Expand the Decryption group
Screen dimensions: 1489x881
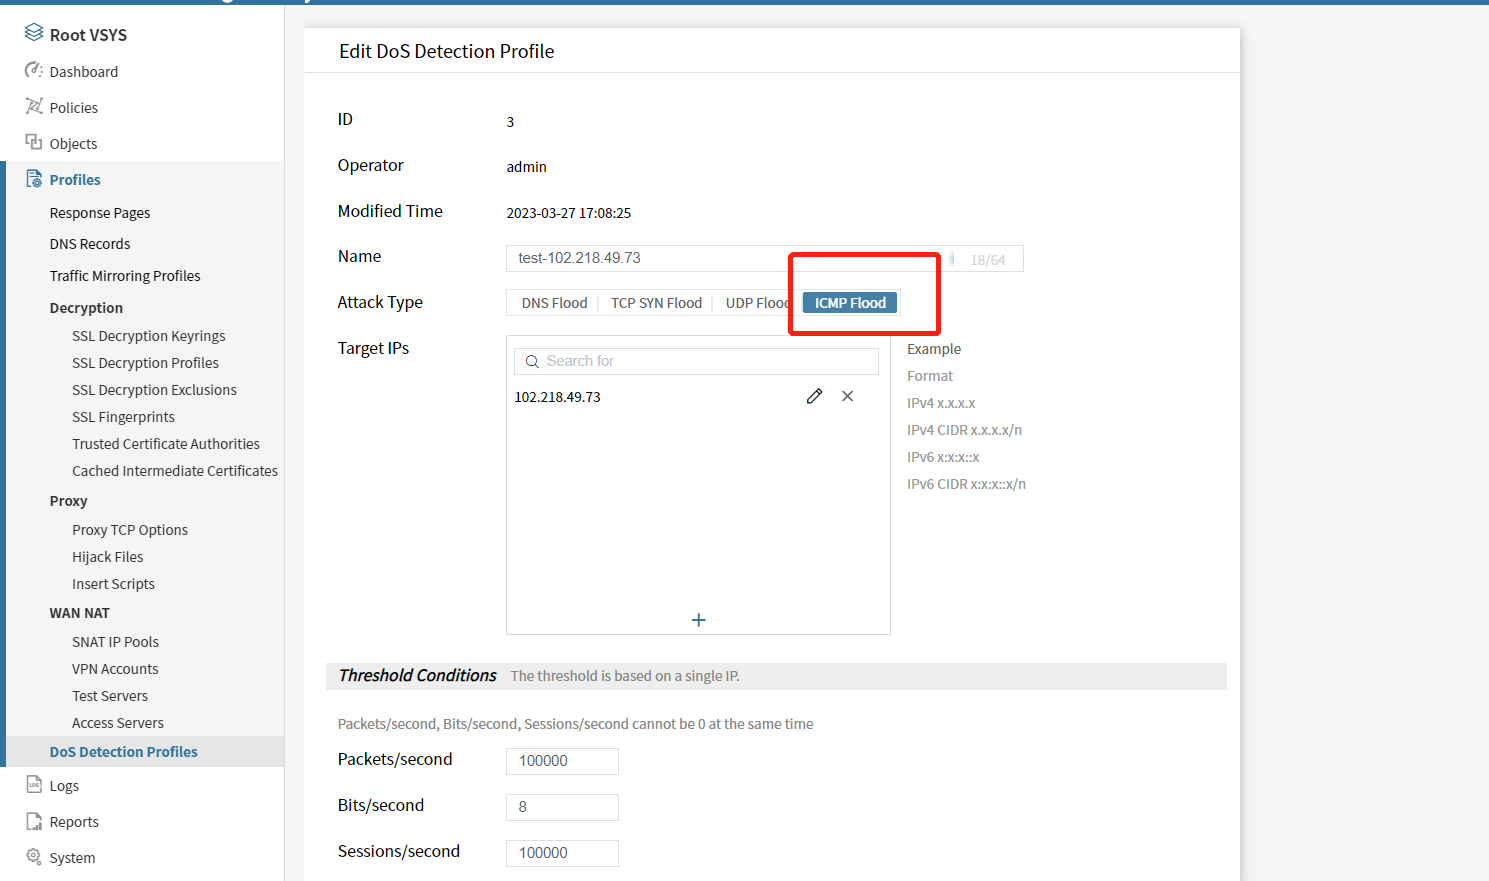86,308
